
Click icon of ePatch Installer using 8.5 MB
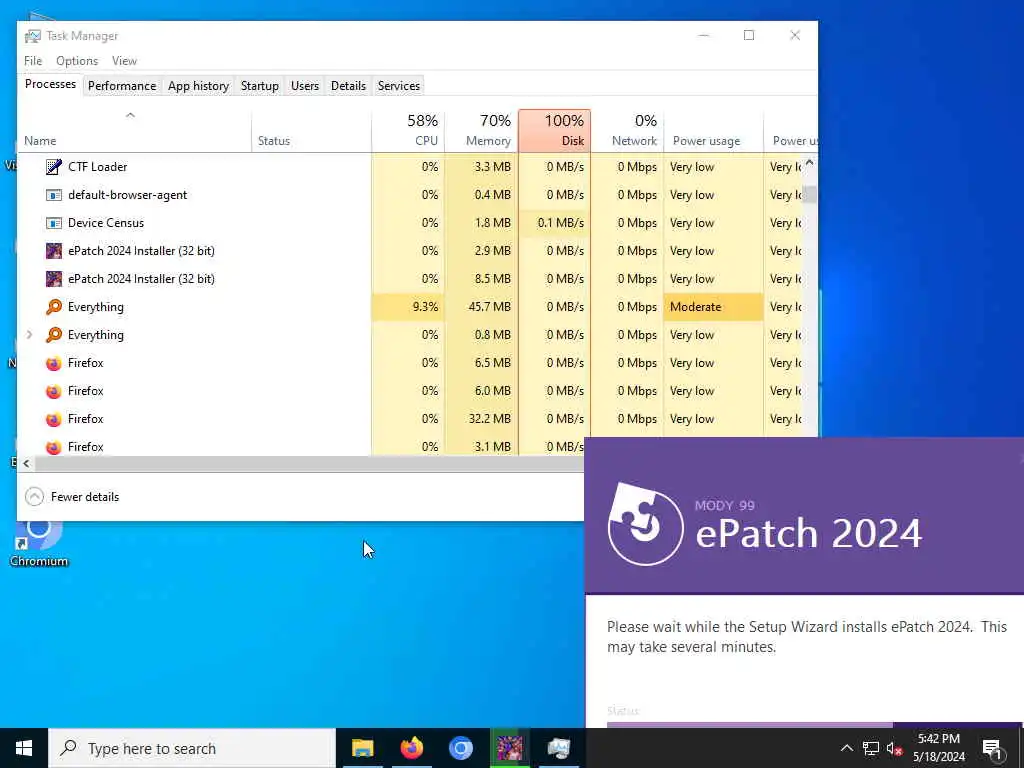pos(54,279)
